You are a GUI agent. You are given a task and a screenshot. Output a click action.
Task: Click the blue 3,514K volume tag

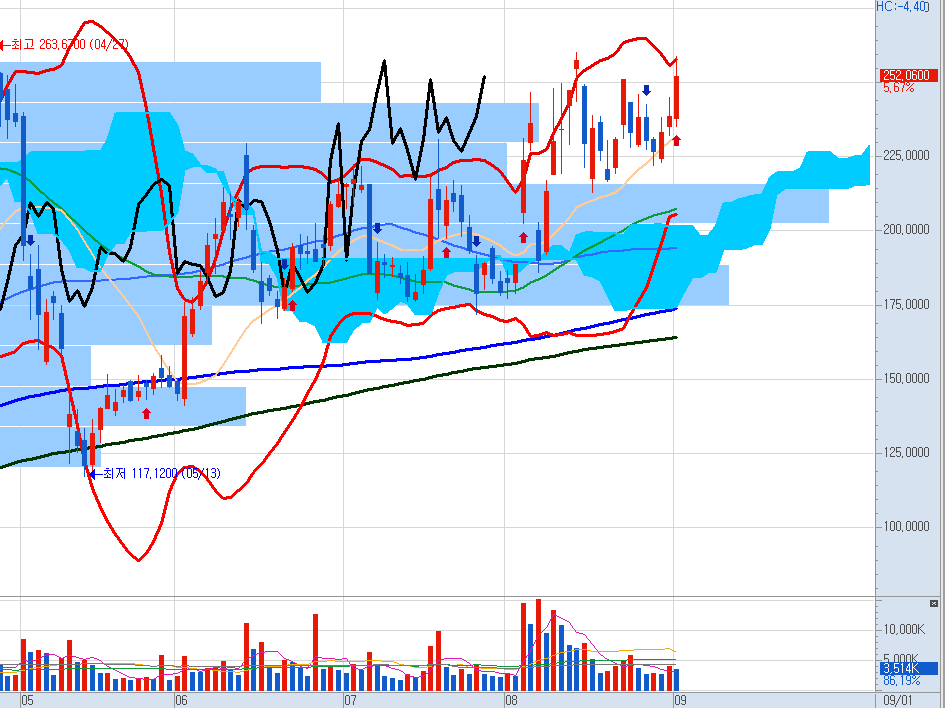(909, 668)
